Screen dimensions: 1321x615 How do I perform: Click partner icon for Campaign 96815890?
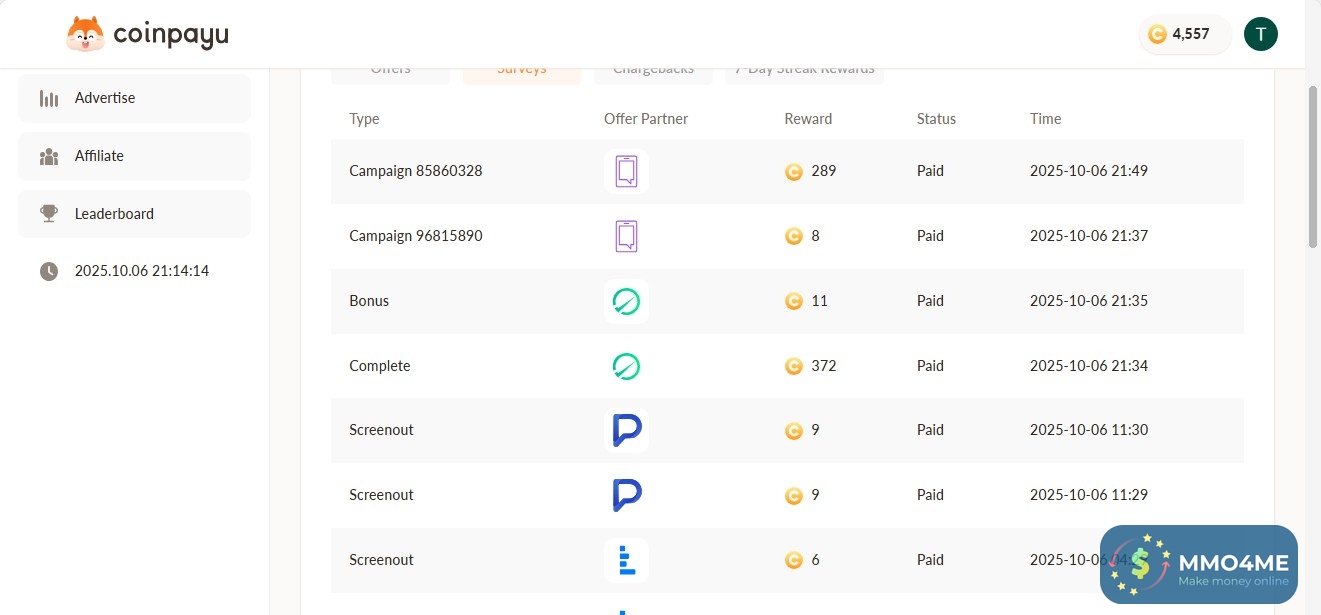626,236
